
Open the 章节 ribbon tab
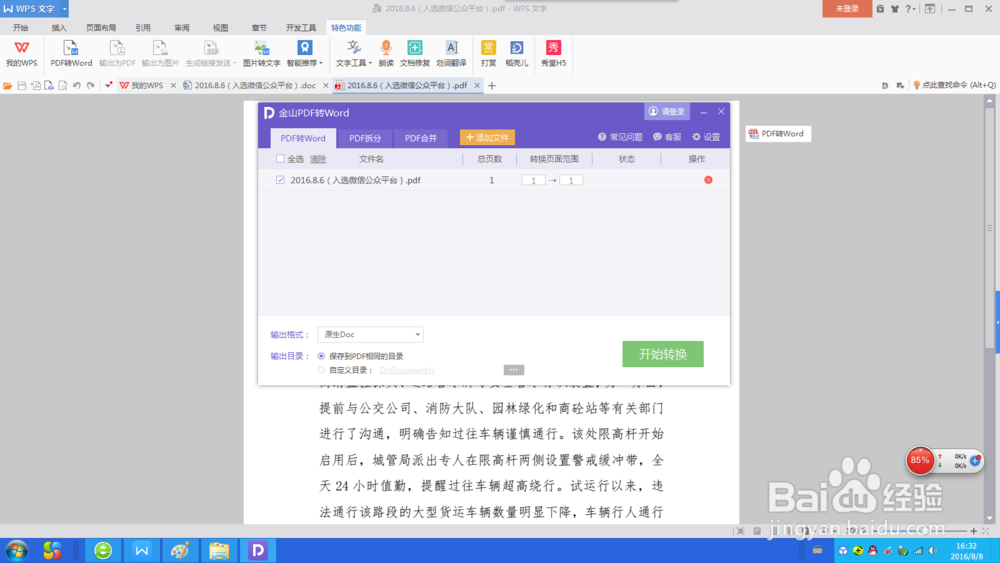[x=259, y=28]
